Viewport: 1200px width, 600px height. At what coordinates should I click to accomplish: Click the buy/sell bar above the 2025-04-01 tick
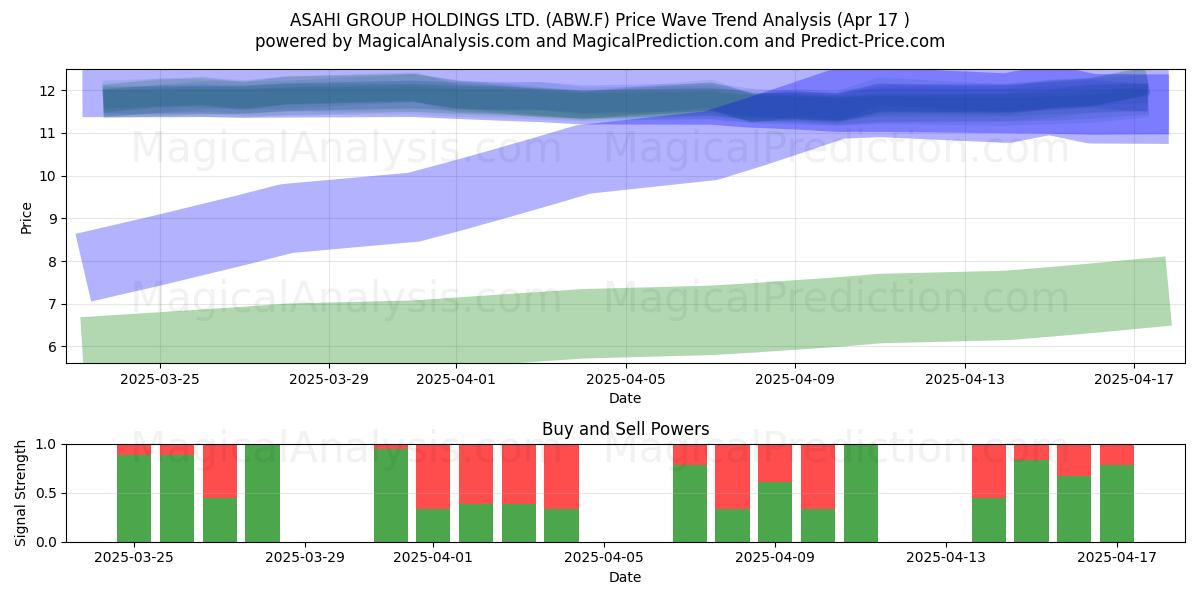[x=433, y=493]
